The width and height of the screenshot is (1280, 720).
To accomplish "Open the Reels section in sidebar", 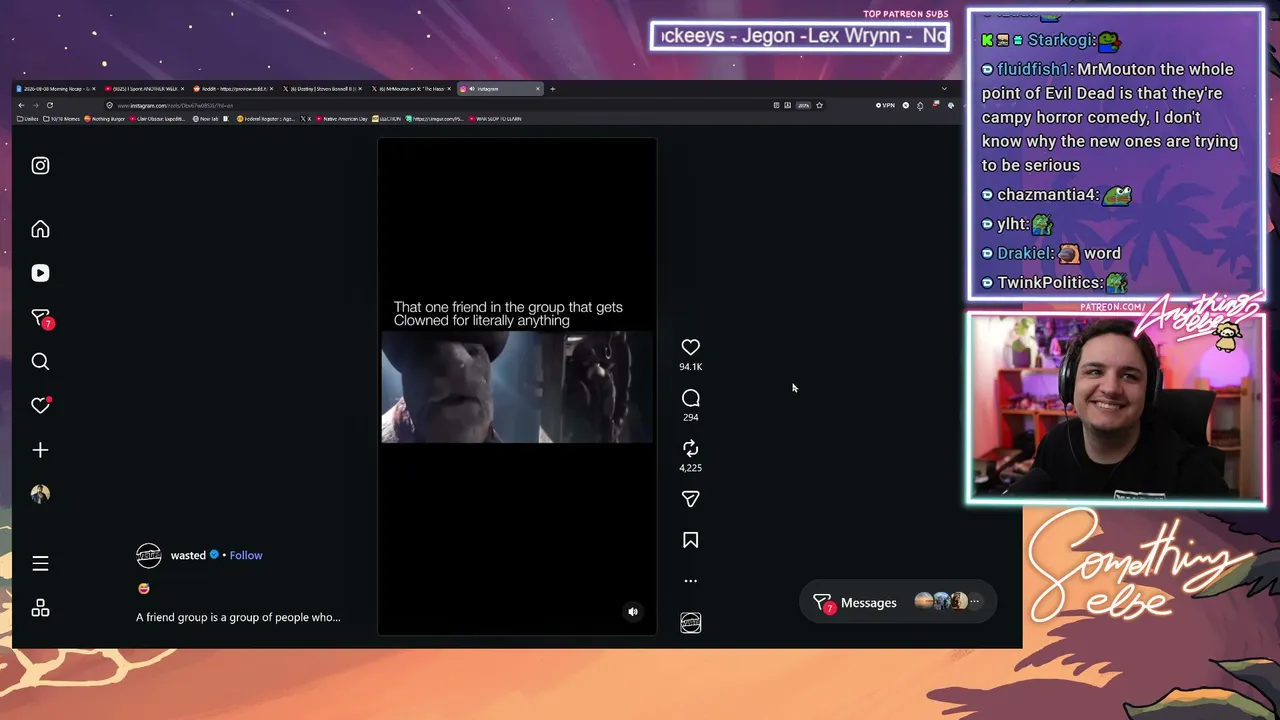I will point(40,273).
